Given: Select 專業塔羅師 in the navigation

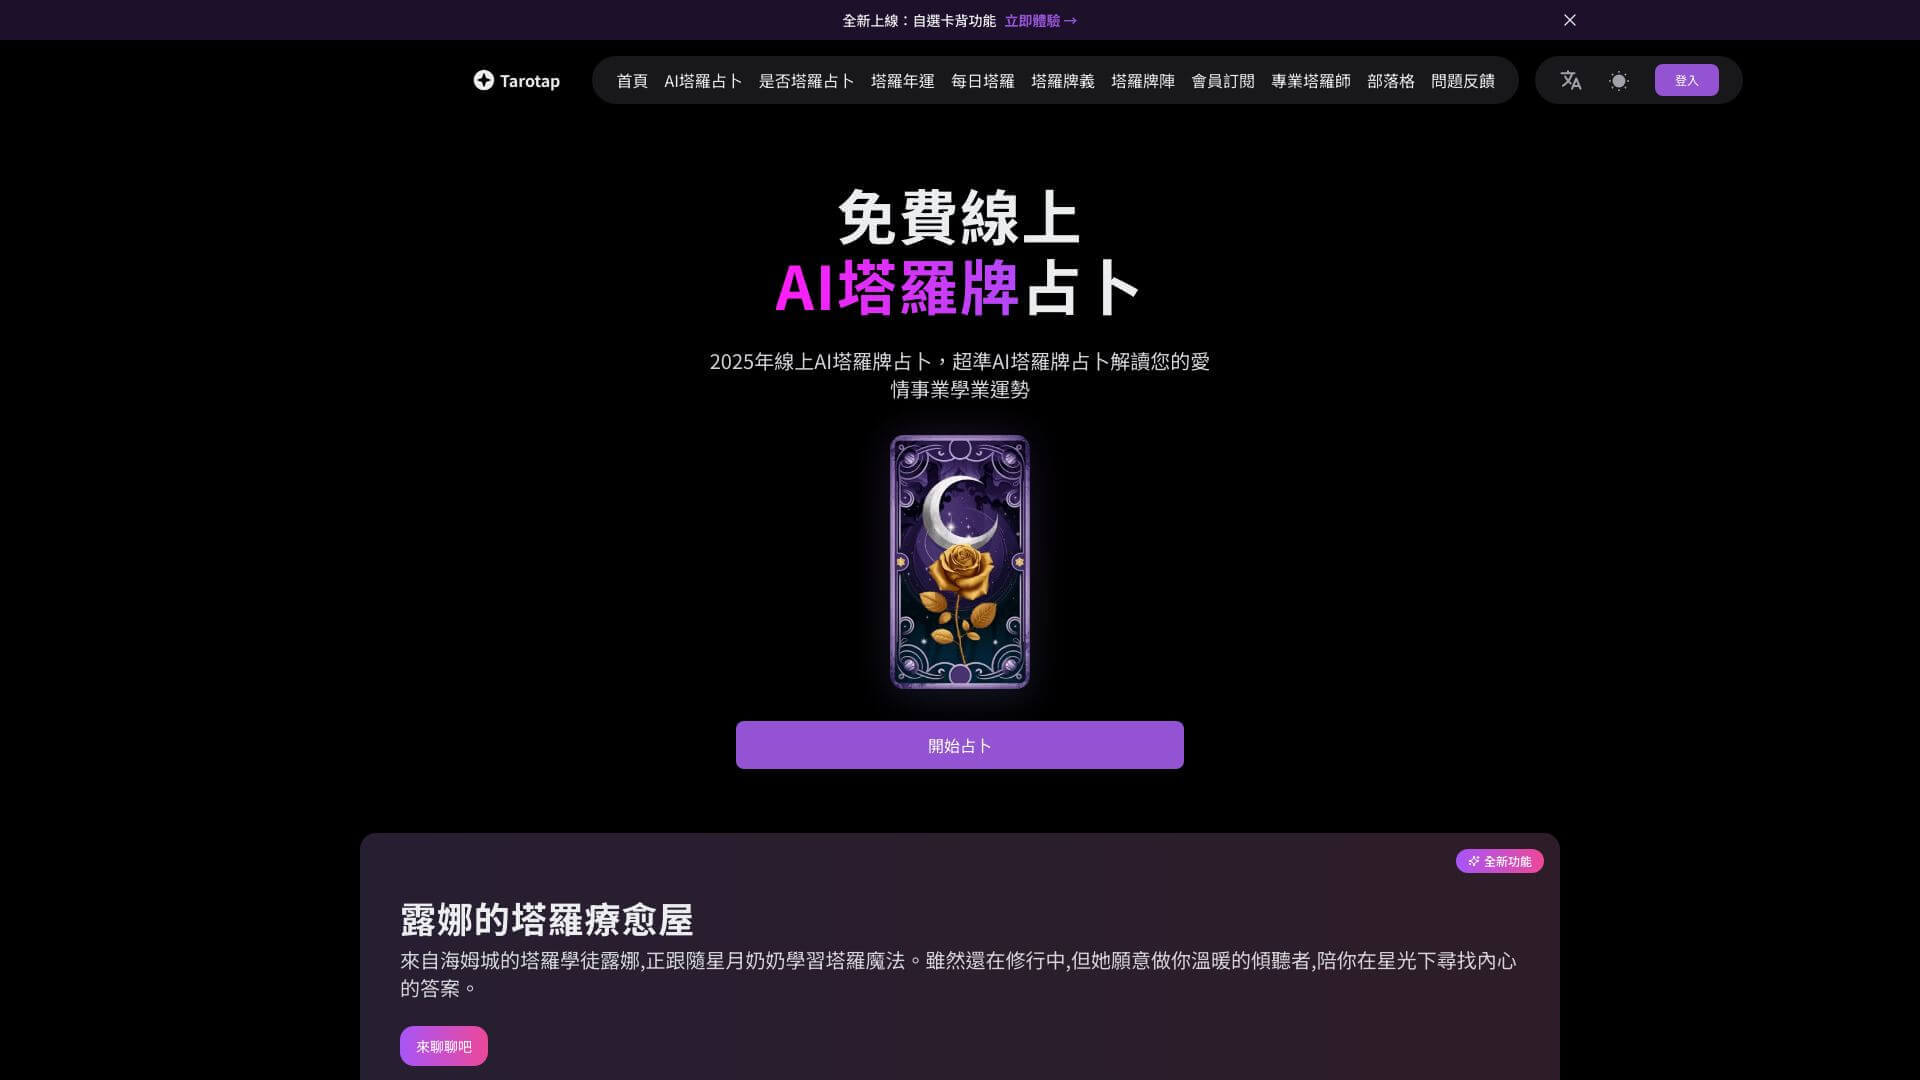Looking at the screenshot, I should point(1310,81).
